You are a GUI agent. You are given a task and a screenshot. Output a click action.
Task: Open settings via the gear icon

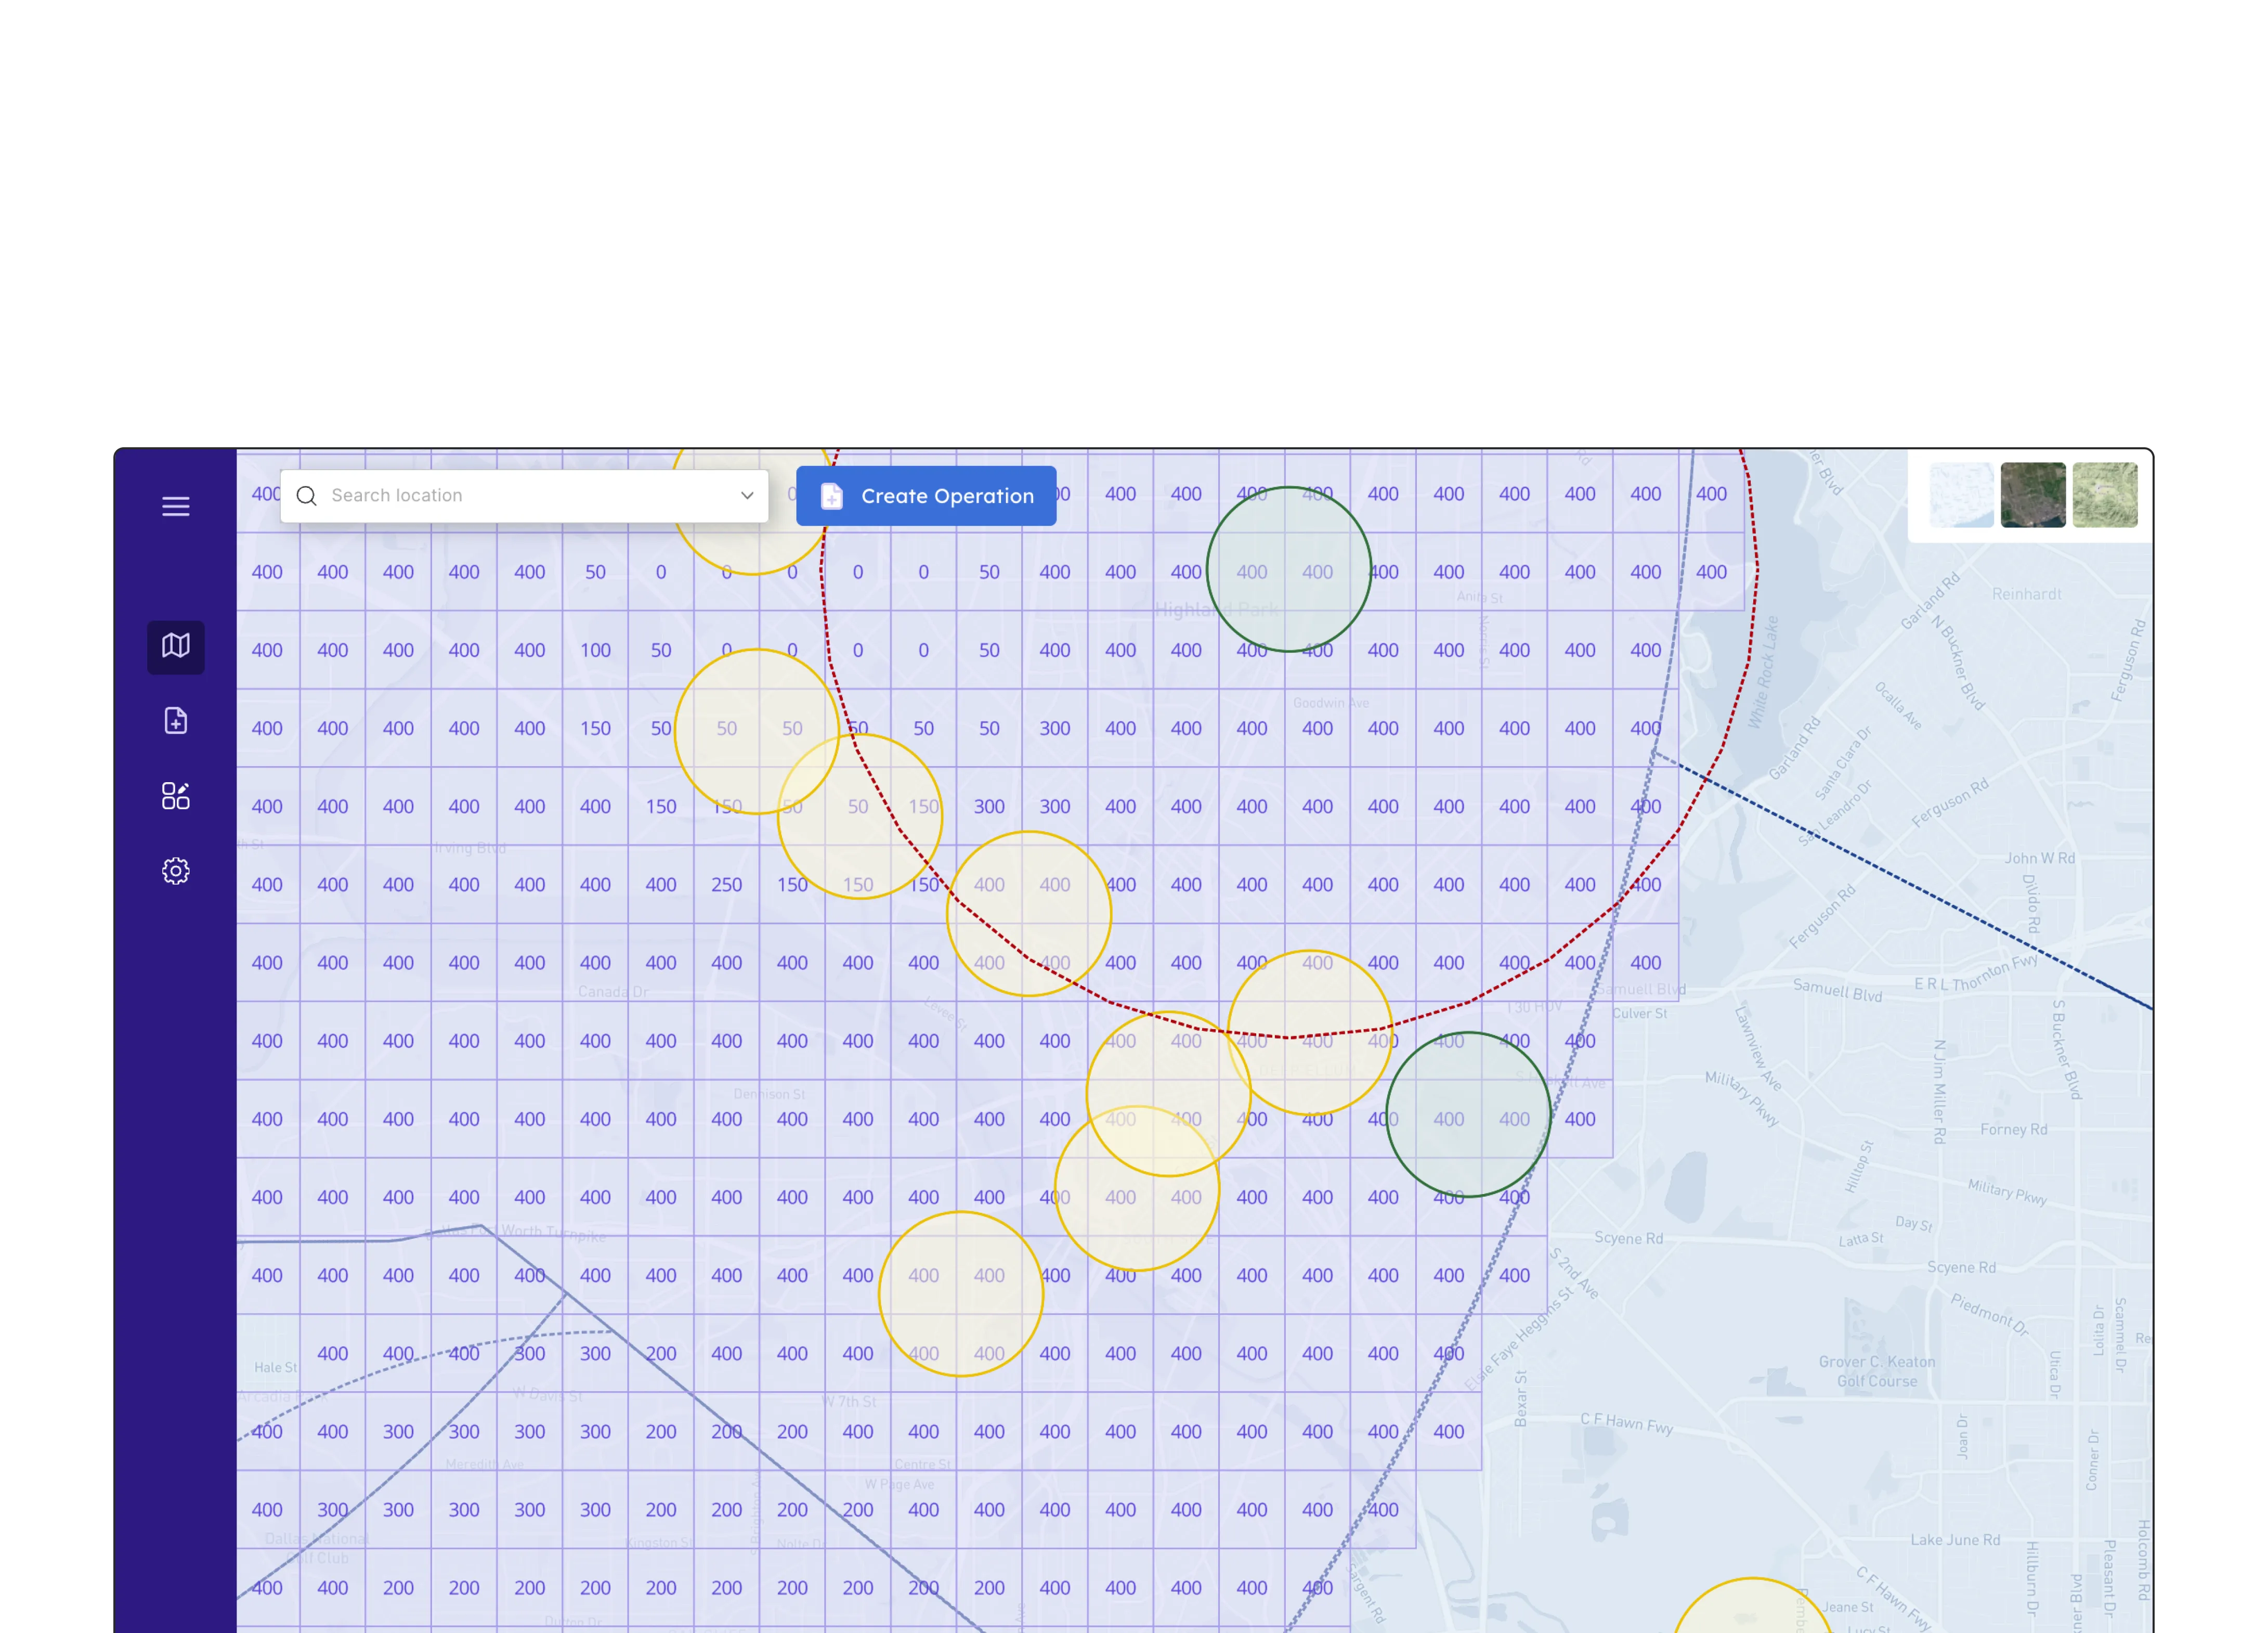176,871
